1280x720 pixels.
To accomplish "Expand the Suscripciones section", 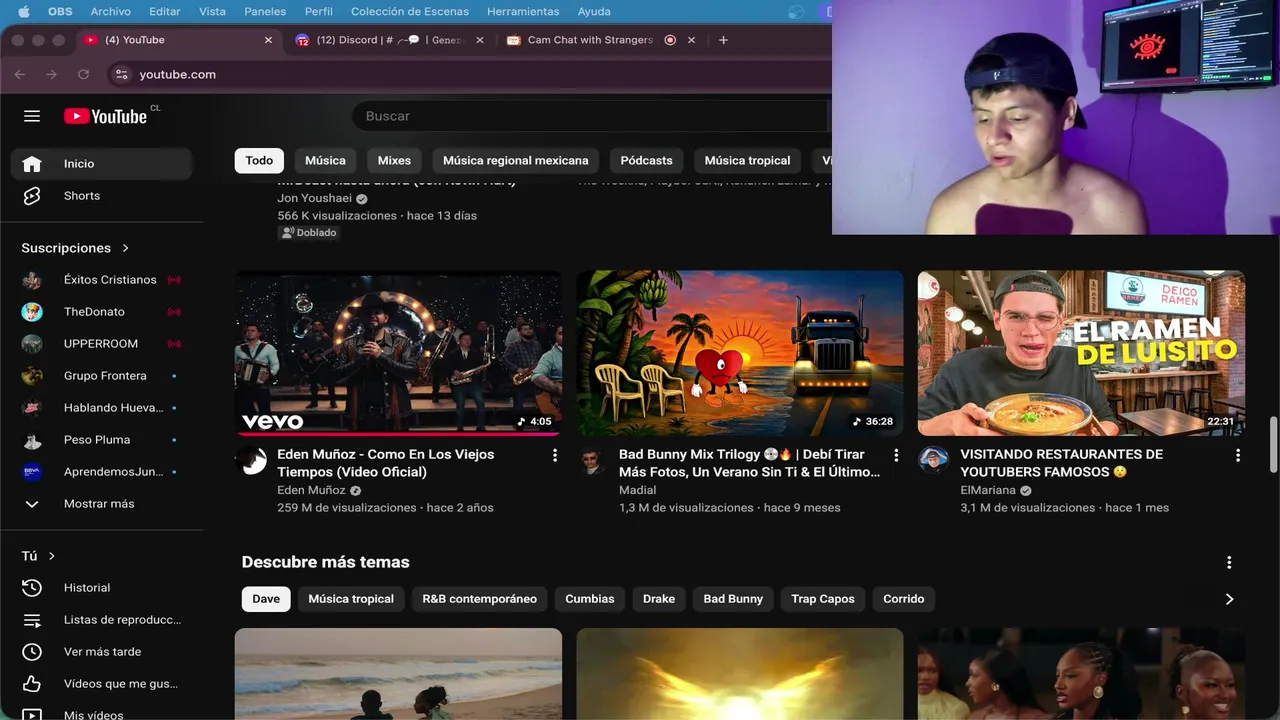I will 76,248.
